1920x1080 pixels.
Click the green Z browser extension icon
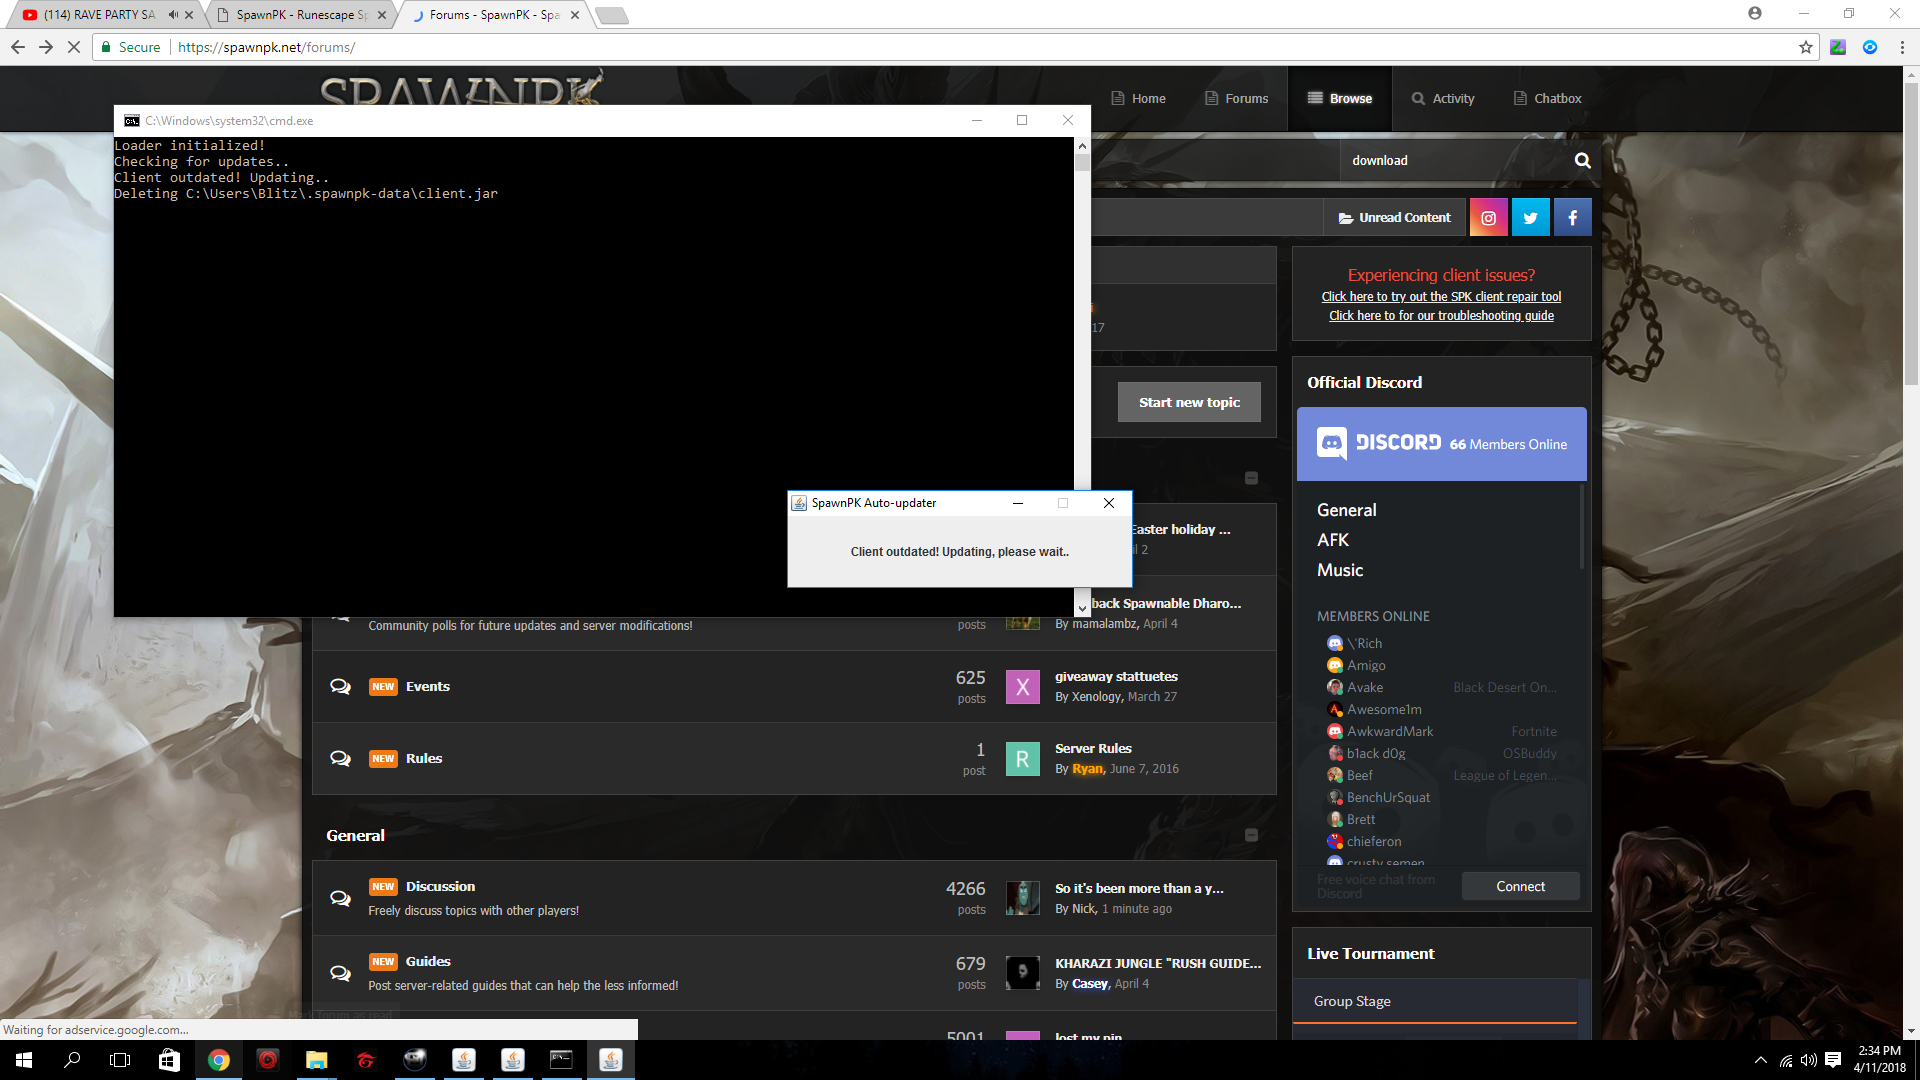click(1838, 47)
